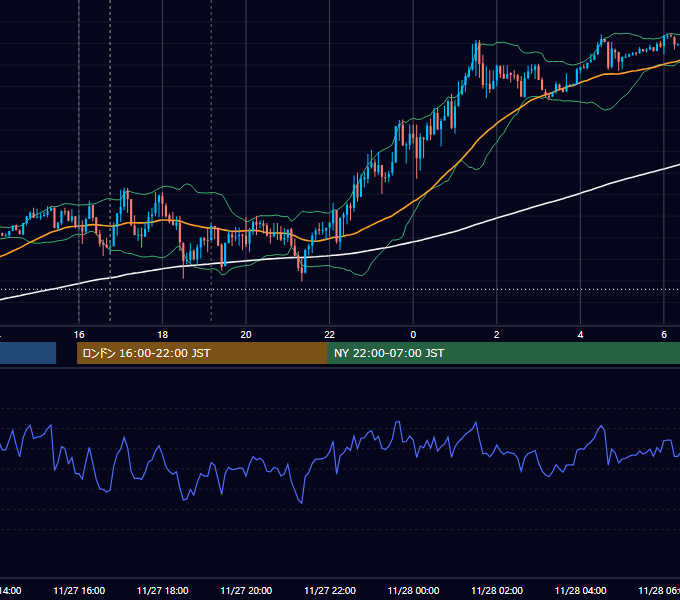Click the hour label 6 on the price chart axis
Image resolution: width=680 pixels, height=600 pixels.
[x=664, y=335]
